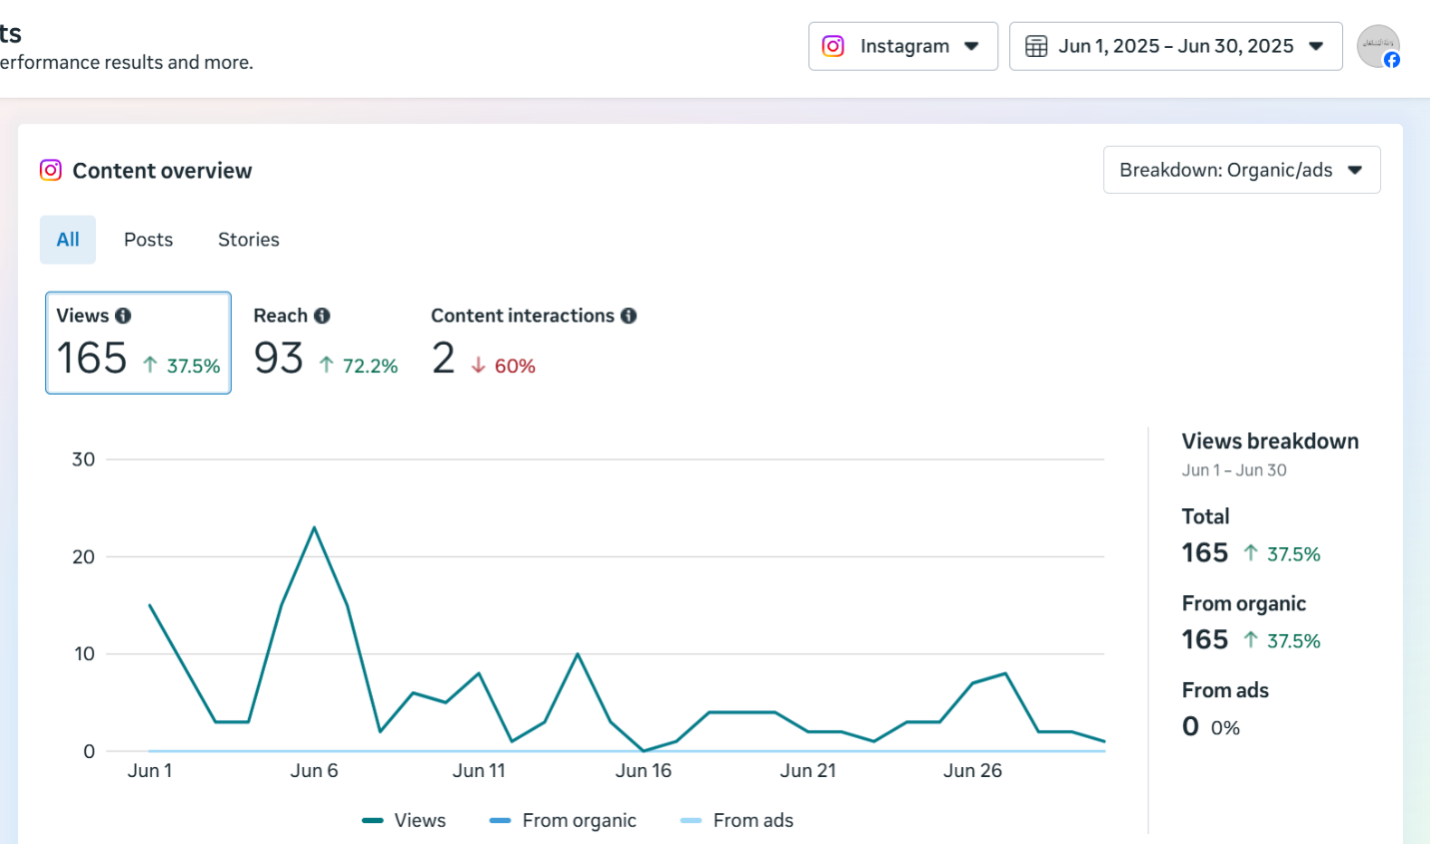Switch to the Stories tab
The height and width of the screenshot is (849, 1430).
248,240
